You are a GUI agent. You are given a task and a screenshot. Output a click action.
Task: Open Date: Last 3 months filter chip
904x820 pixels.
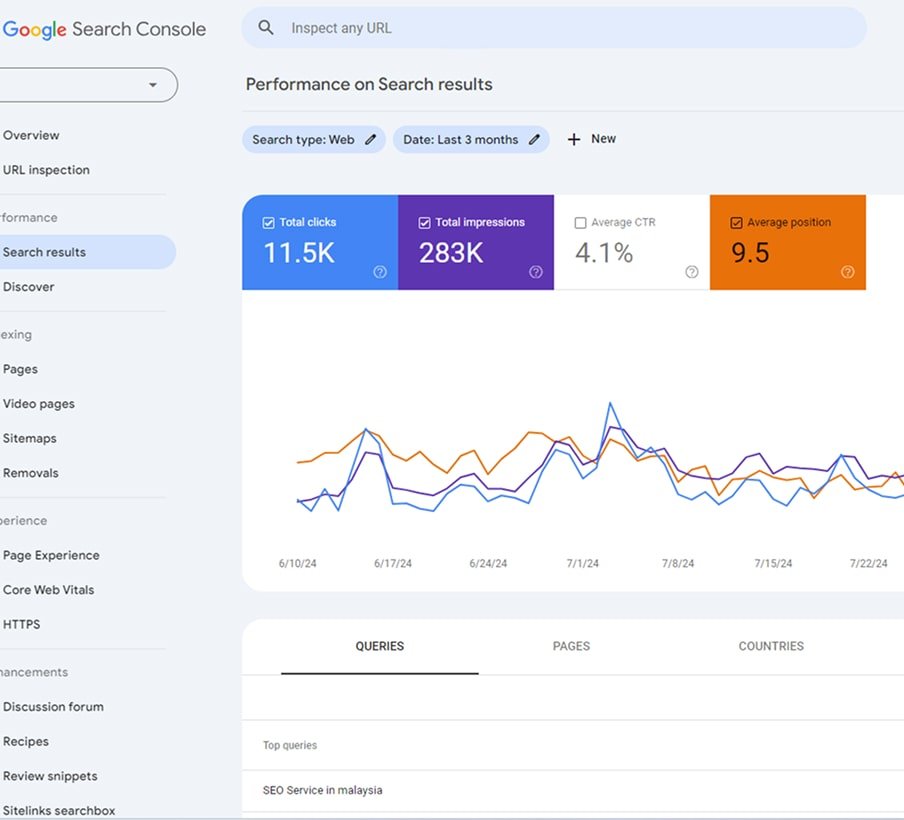[x=471, y=140]
